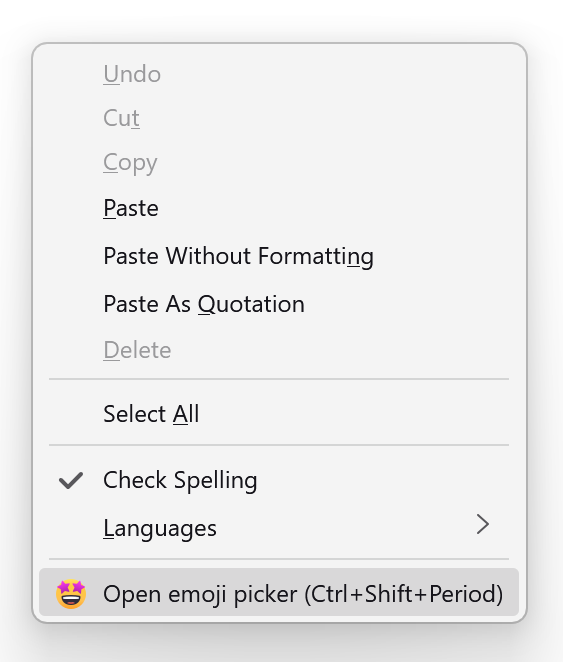This screenshot has height=662, width=563.
Task: Click the greyed-out Delete entry
Action: tap(279, 350)
